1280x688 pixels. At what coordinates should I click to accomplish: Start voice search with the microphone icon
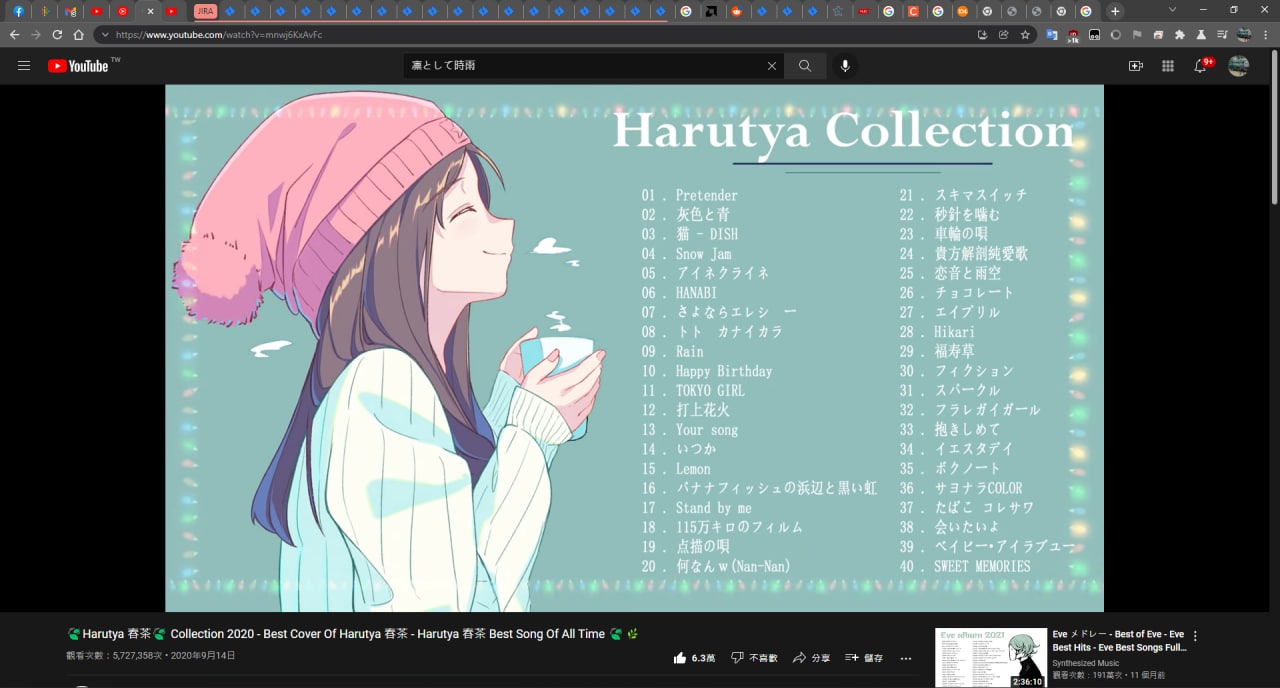click(x=845, y=66)
